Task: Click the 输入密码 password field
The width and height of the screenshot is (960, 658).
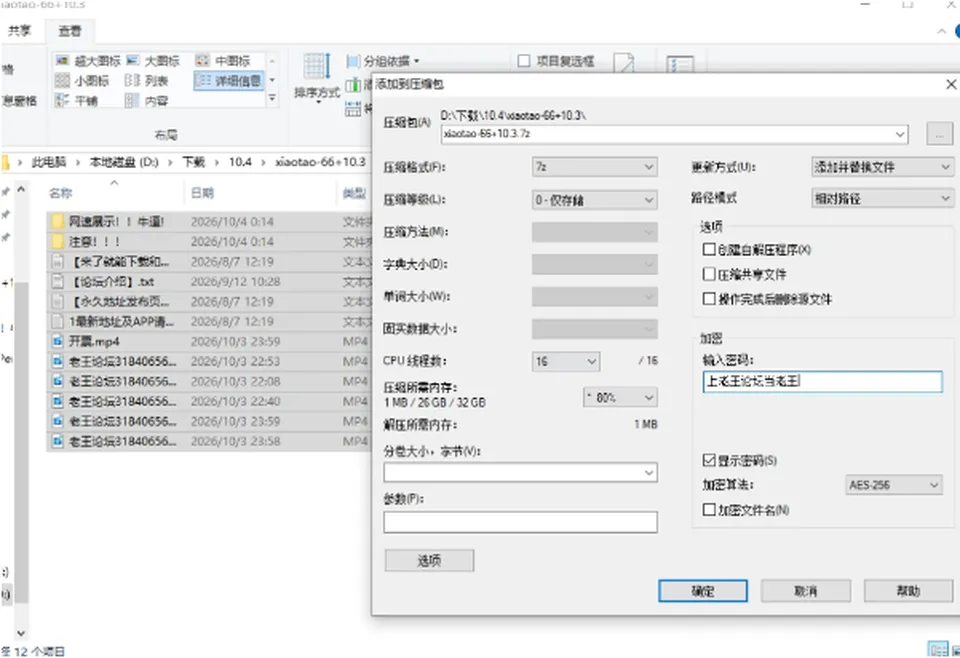Action: pyautogui.click(x=822, y=381)
